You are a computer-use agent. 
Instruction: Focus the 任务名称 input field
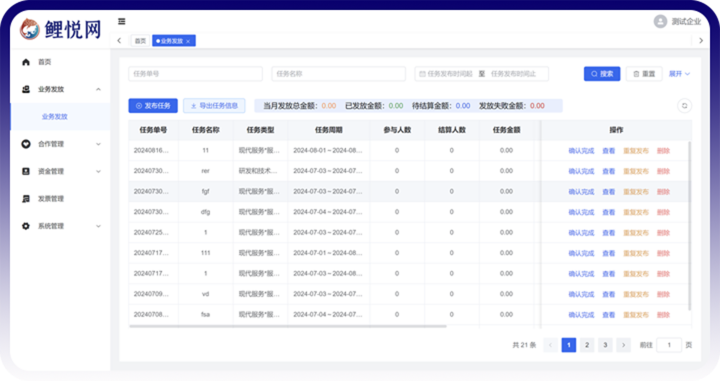(x=339, y=74)
